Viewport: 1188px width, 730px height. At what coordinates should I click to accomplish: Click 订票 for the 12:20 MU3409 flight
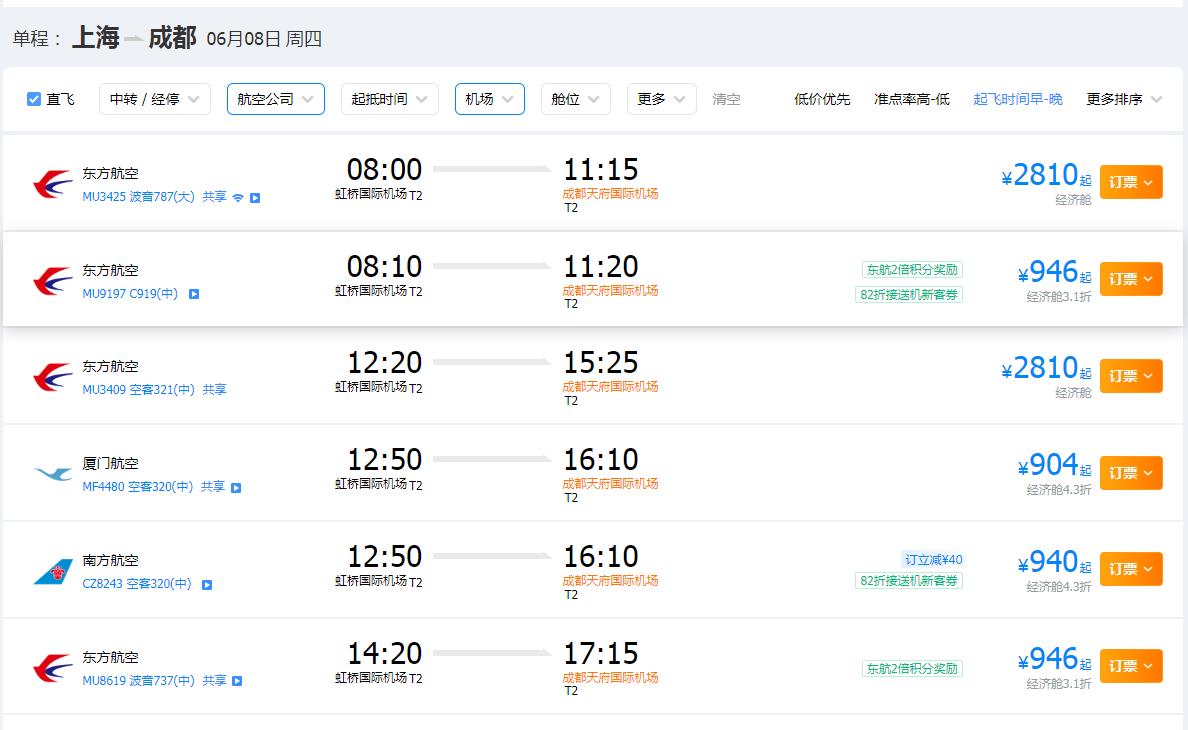[x=1131, y=376]
